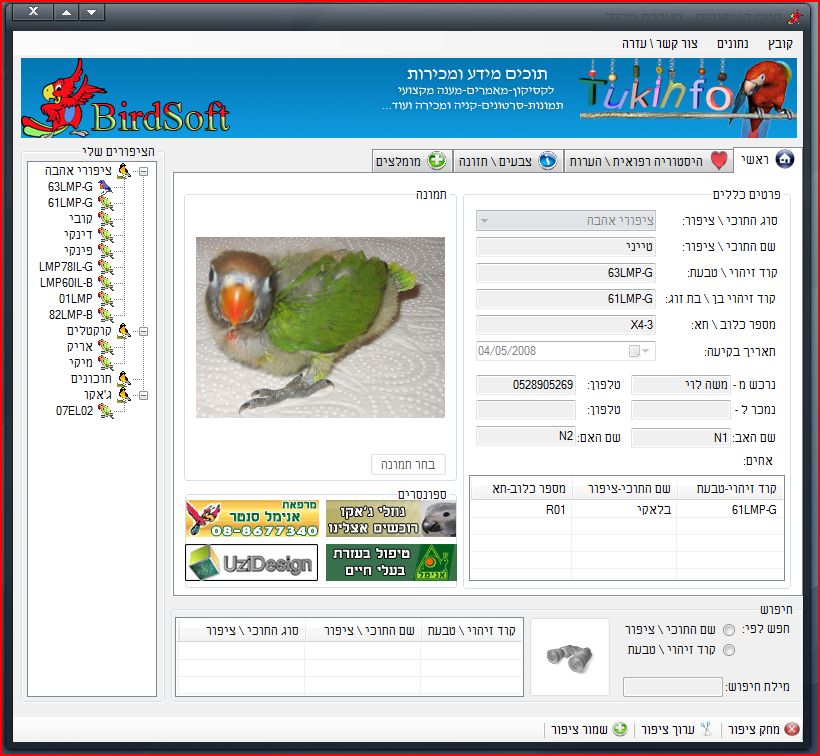Screen dimensions: 820x756
Task: Select search by bird name radio button
Action: click(728, 630)
